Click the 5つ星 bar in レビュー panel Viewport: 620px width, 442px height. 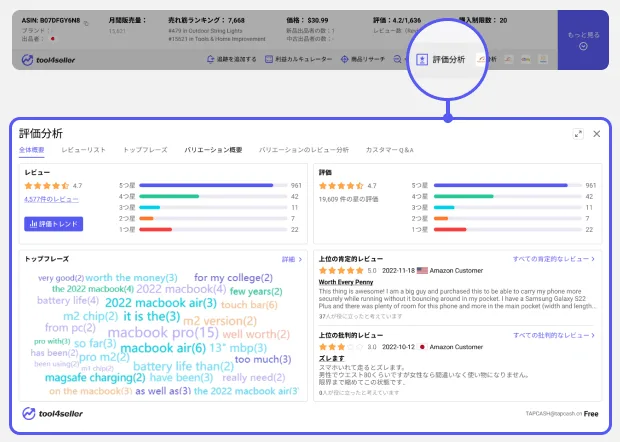(213, 185)
